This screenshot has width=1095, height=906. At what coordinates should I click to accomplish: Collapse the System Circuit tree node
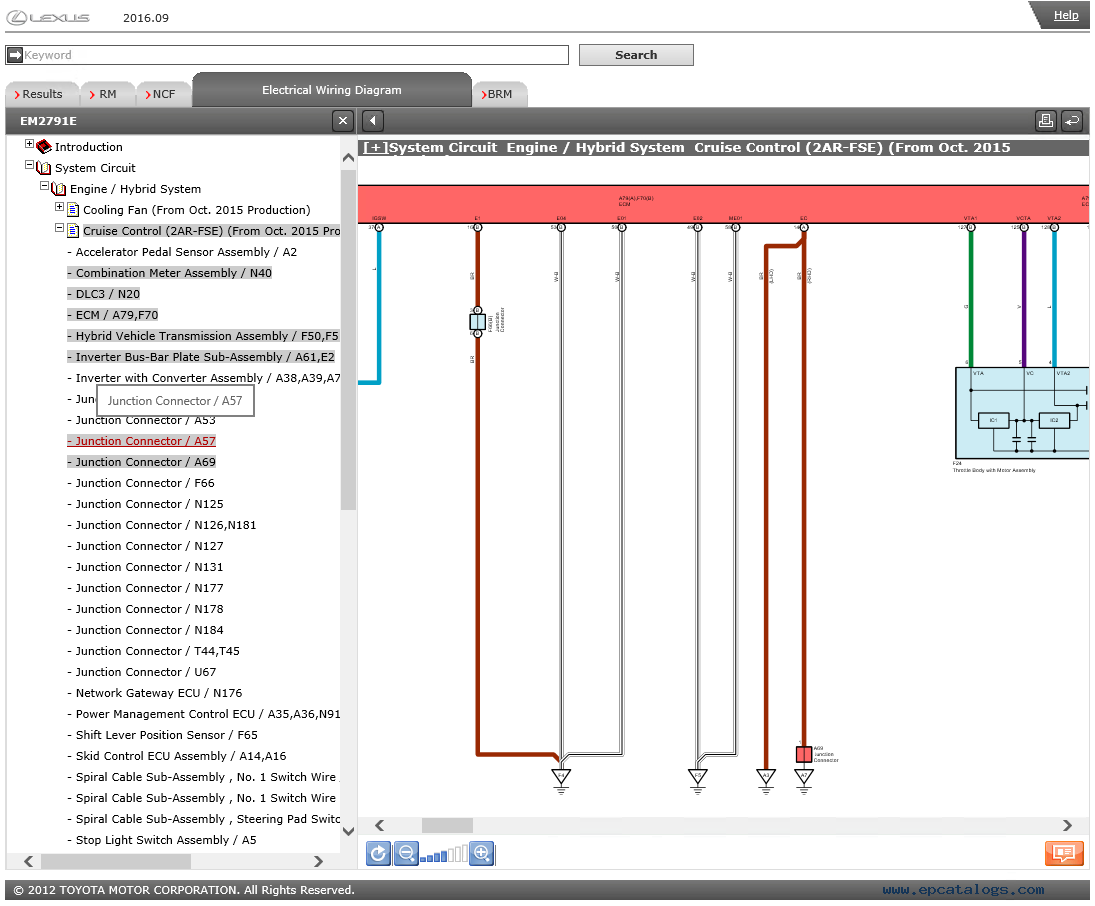click(x=29, y=165)
